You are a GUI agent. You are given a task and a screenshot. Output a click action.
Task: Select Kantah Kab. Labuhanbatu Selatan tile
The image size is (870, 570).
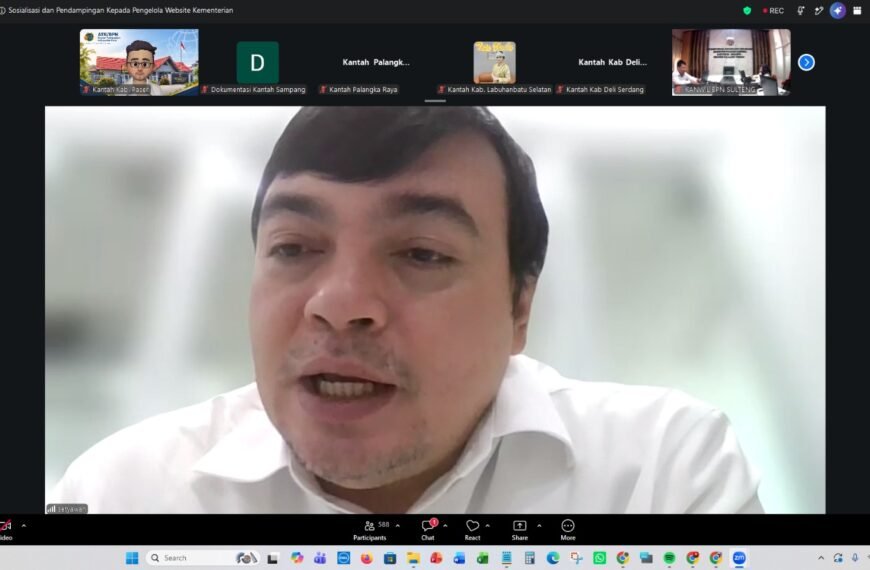click(494, 62)
